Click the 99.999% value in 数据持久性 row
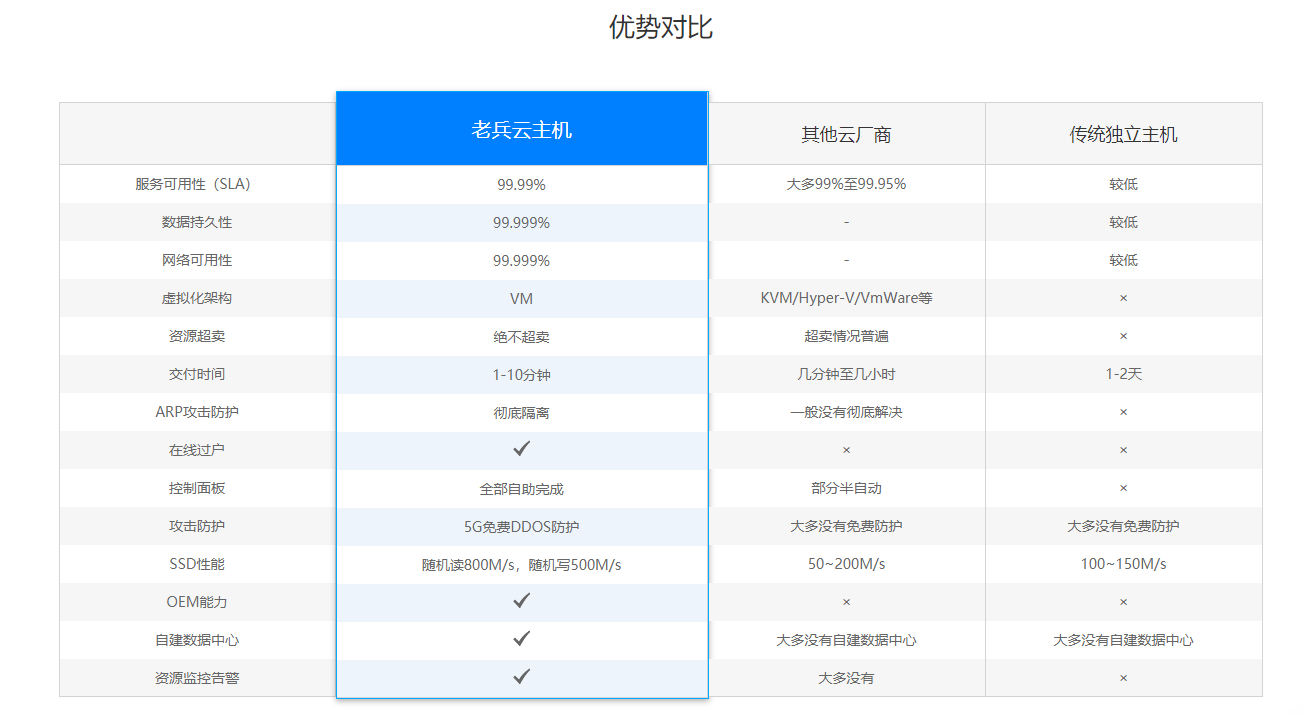Screen dimensions: 1302x714 pos(521,223)
